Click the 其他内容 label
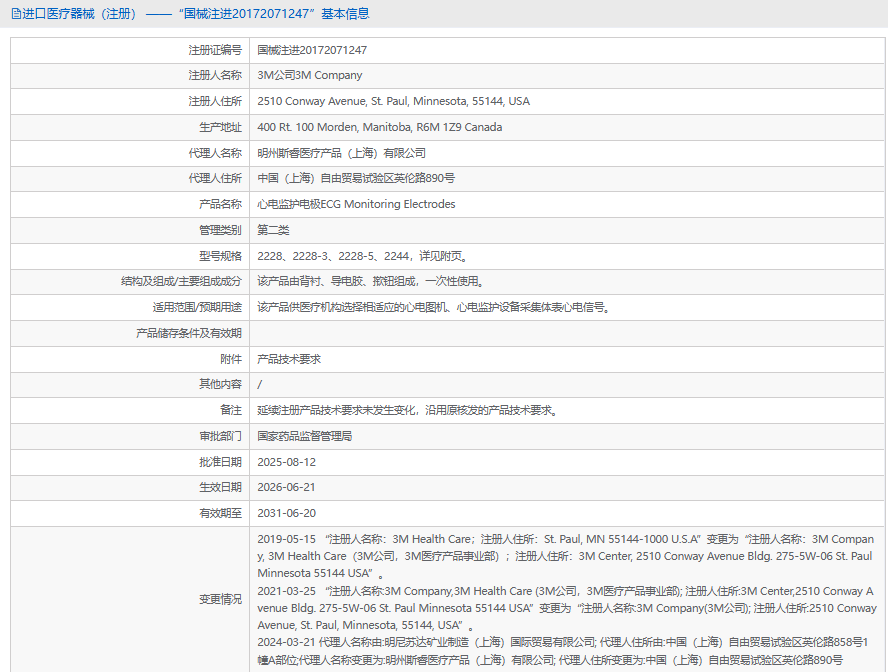The width and height of the screenshot is (888, 672). click(x=220, y=384)
